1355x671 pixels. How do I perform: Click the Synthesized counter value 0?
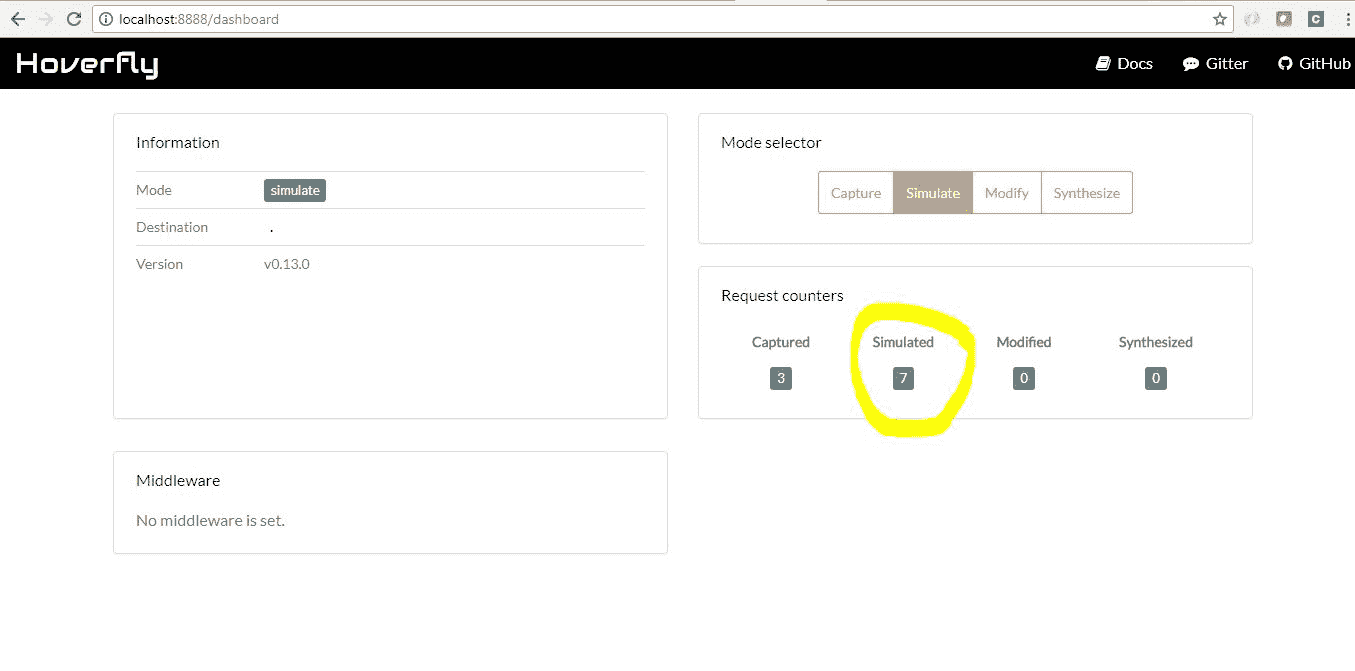pos(1156,378)
